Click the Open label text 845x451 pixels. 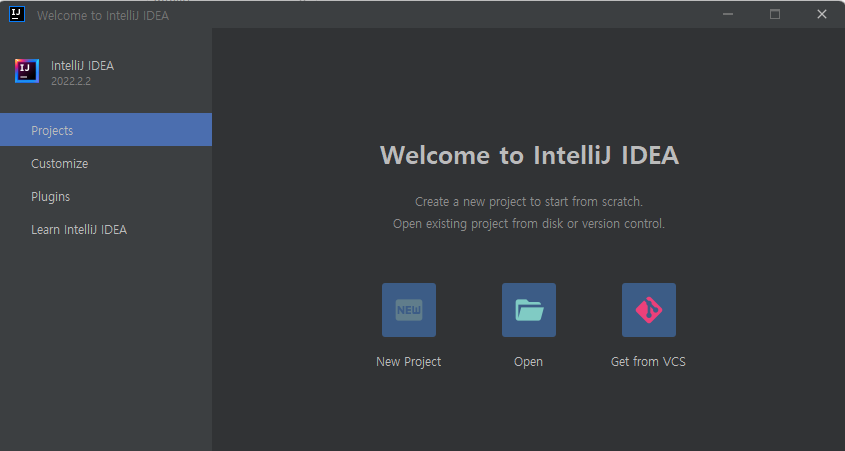528,362
